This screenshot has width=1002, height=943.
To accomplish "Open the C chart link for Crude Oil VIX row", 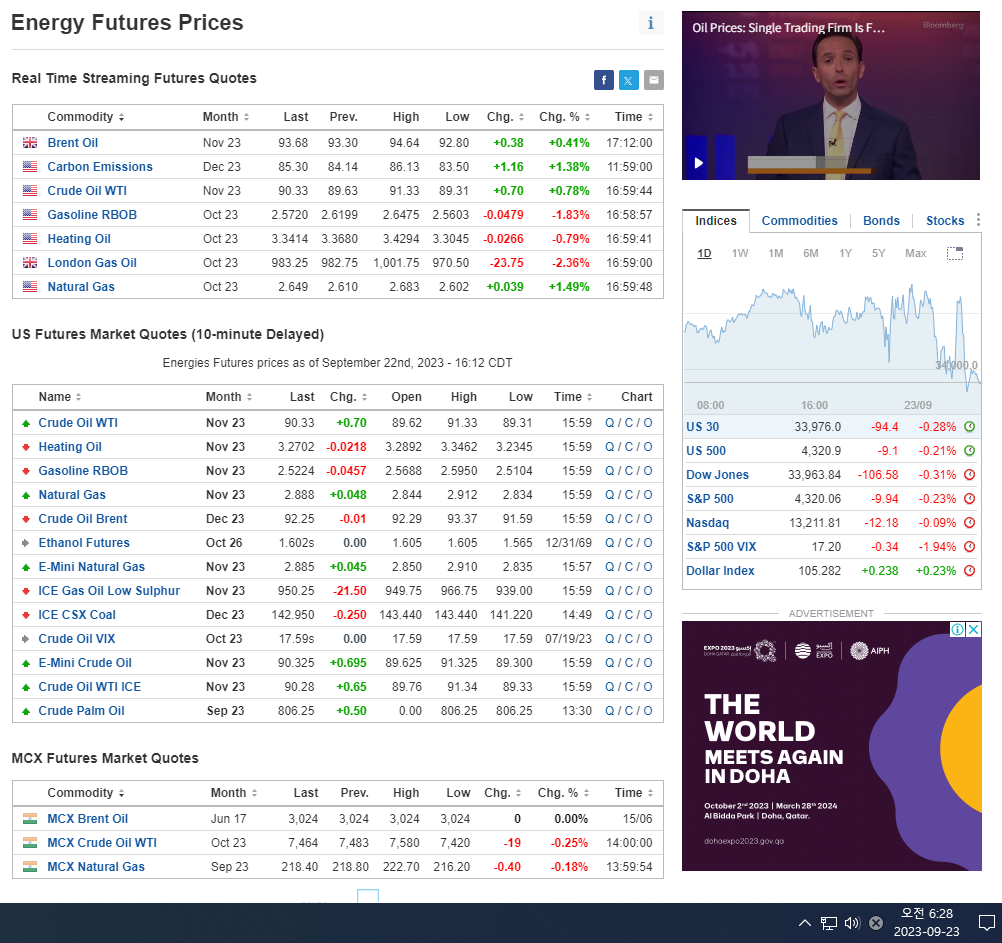I will click(x=629, y=639).
